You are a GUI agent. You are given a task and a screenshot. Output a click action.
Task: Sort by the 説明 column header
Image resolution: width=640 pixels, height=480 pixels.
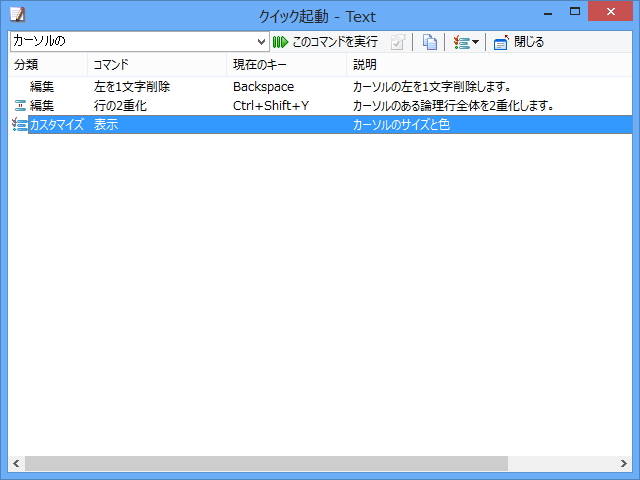point(489,64)
